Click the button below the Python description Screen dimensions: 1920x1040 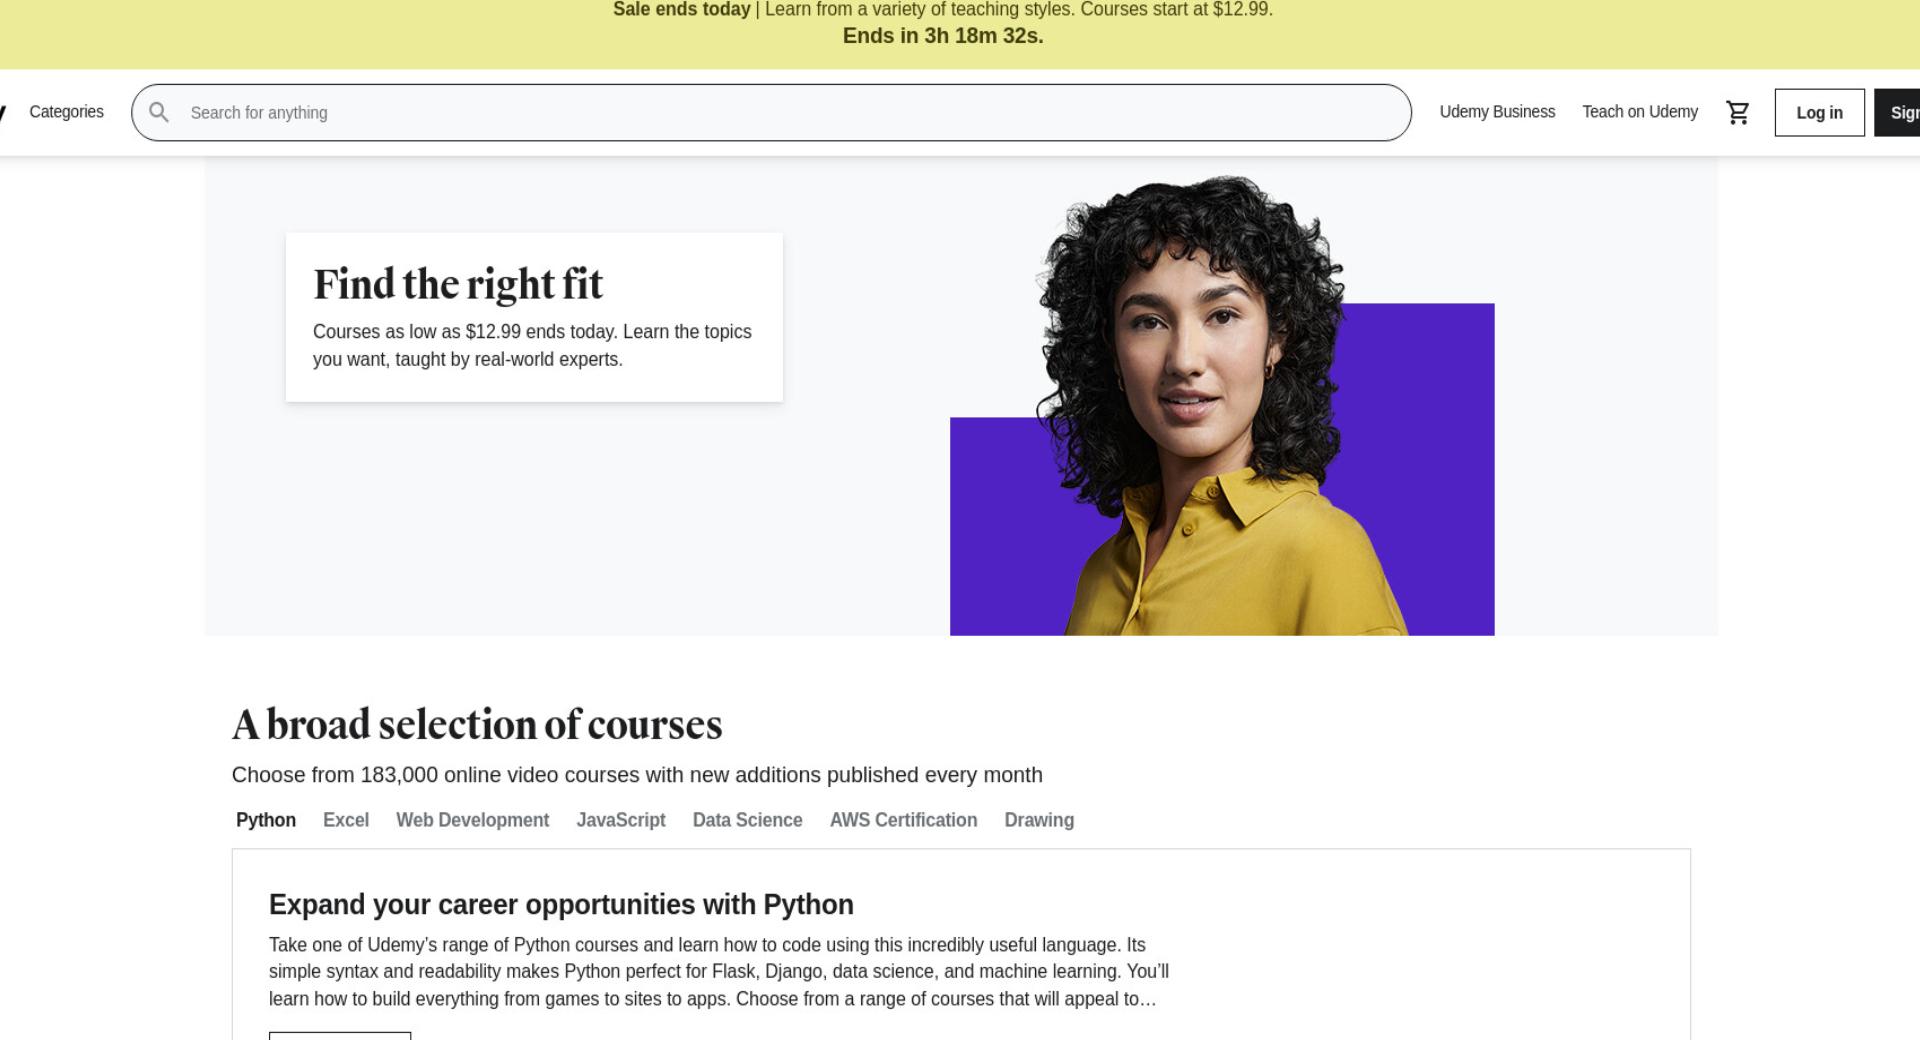coord(340,1036)
